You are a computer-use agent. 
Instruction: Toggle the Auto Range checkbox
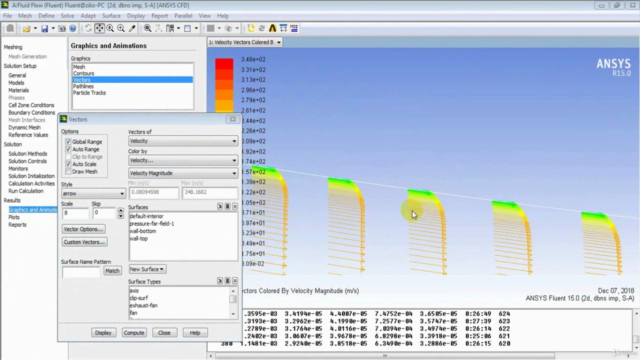pyautogui.click(x=68, y=149)
